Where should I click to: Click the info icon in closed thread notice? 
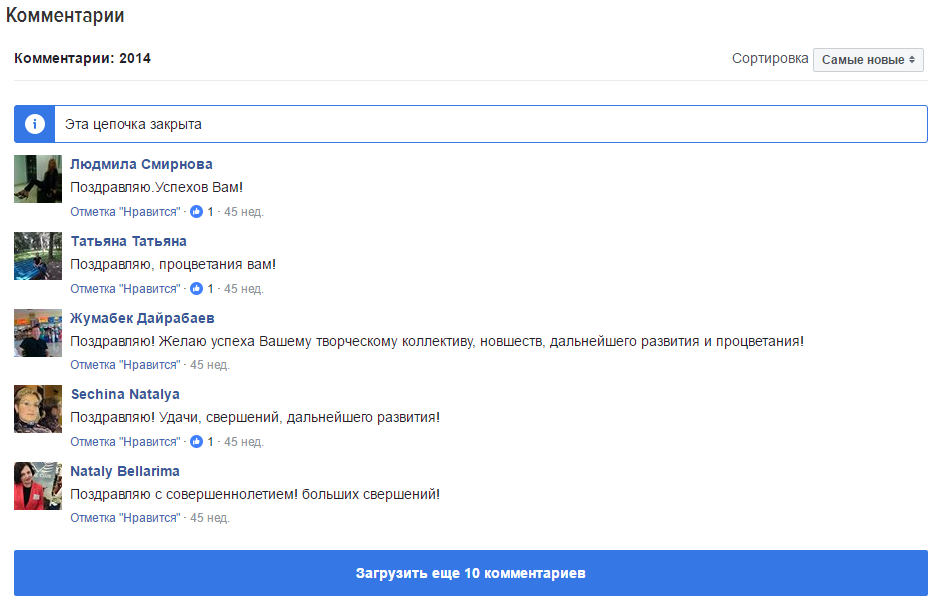pos(35,124)
